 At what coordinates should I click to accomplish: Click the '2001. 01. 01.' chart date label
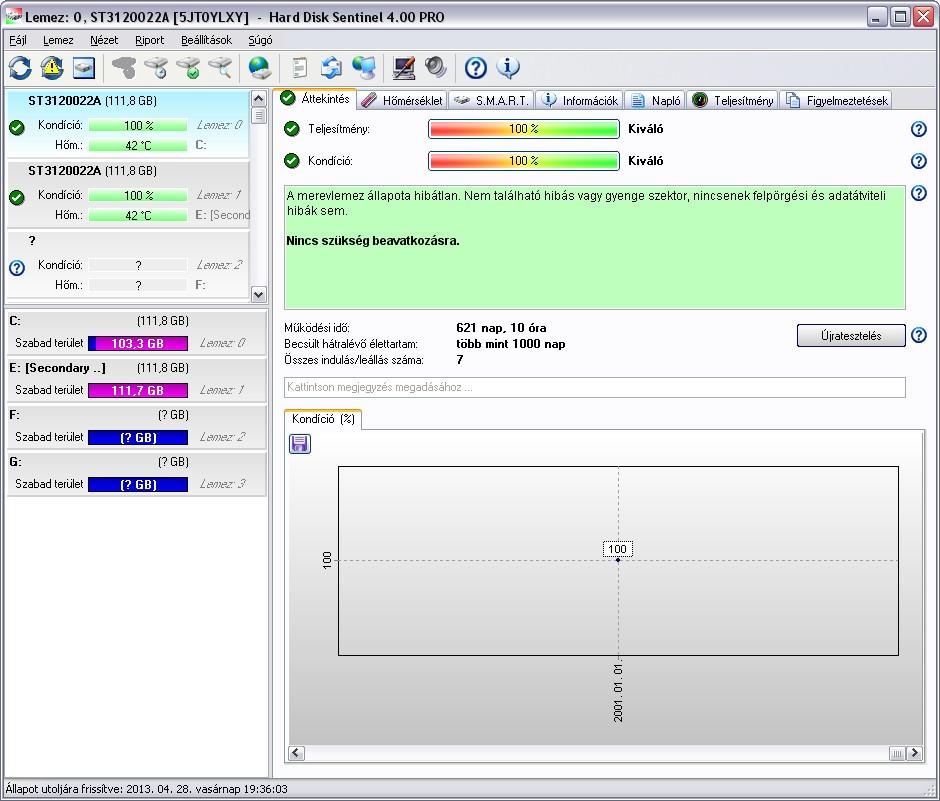[x=618, y=692]
